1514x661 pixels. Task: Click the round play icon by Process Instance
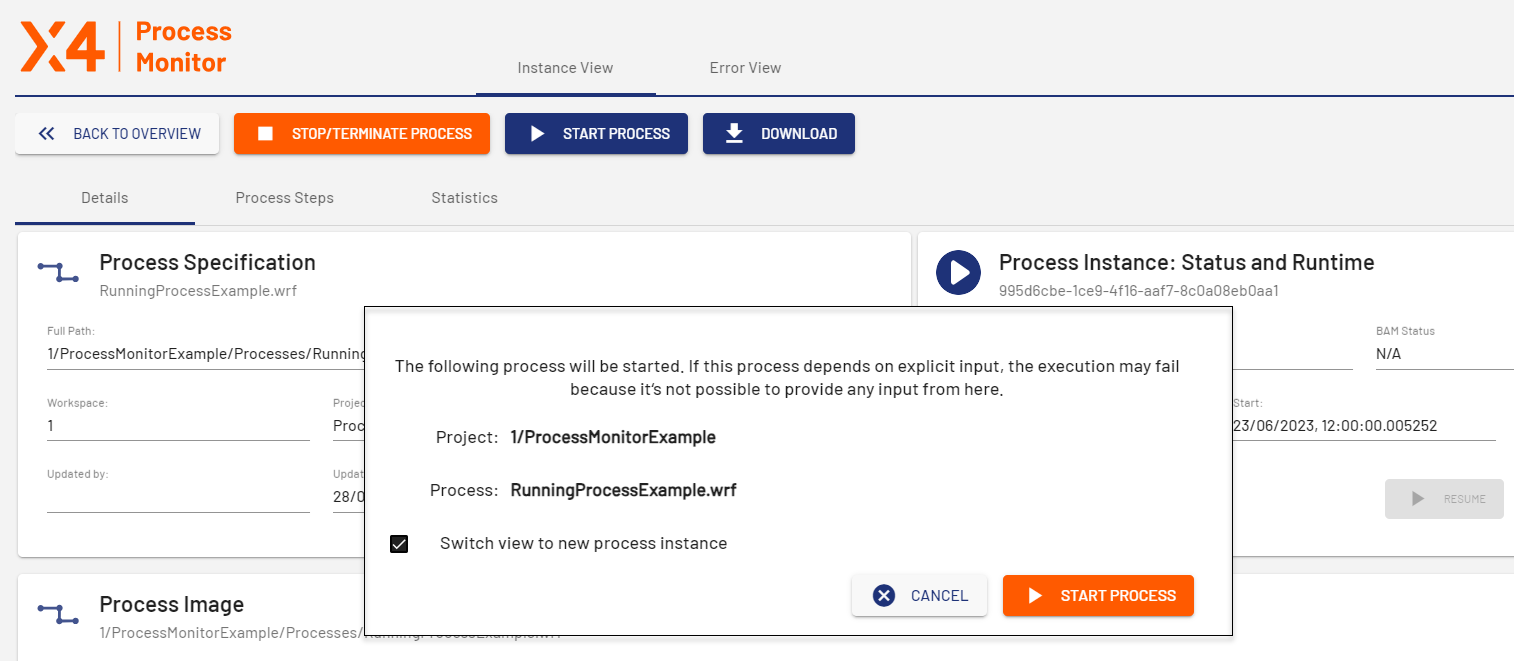(x=958, y=272)
